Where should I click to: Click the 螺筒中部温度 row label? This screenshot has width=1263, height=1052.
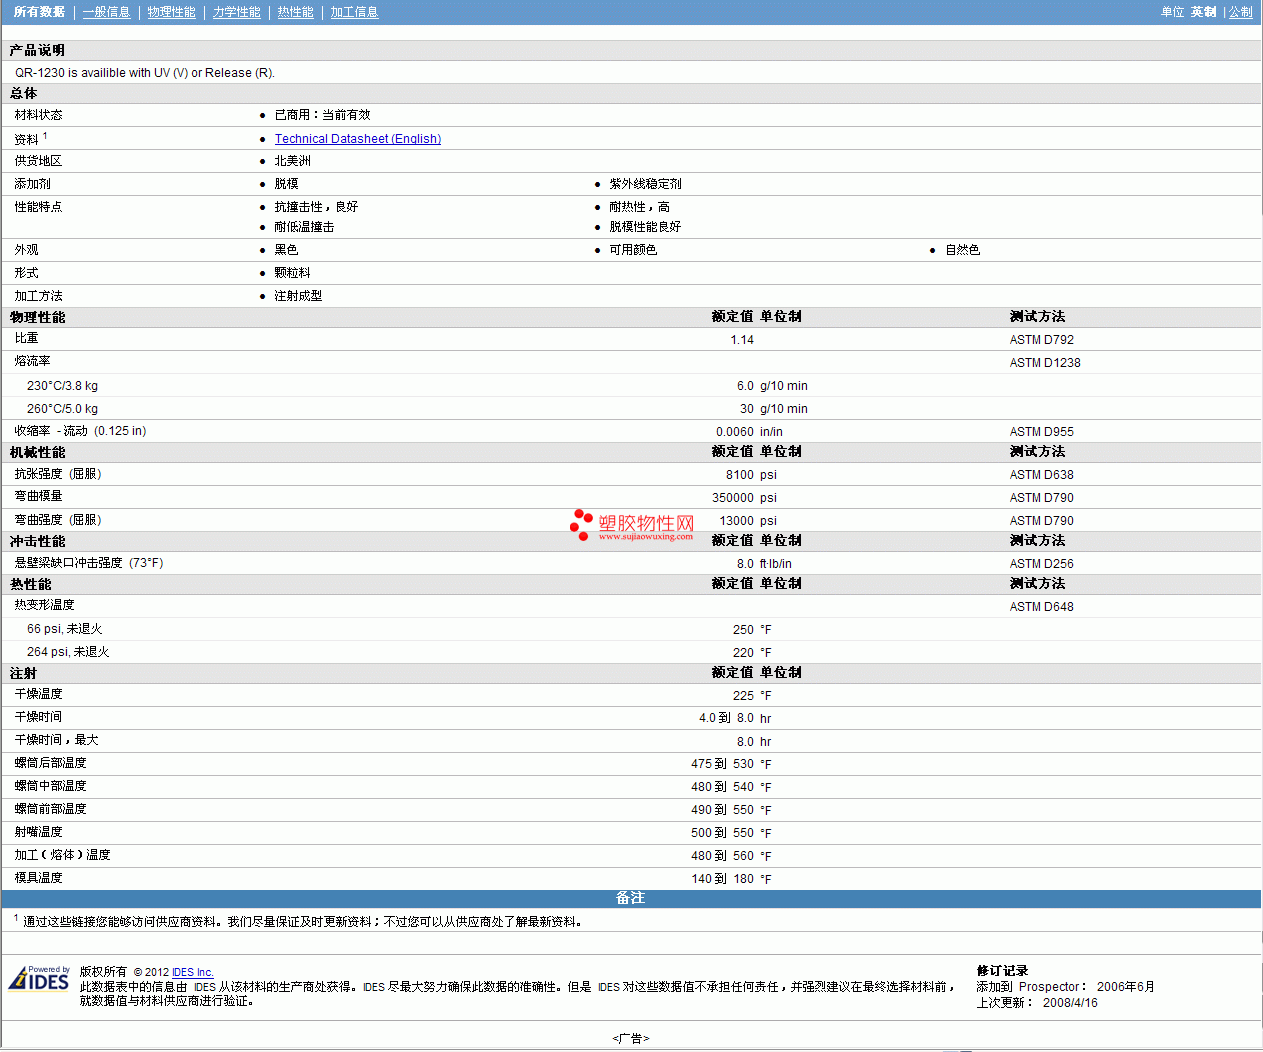click(x=50, y=786)
